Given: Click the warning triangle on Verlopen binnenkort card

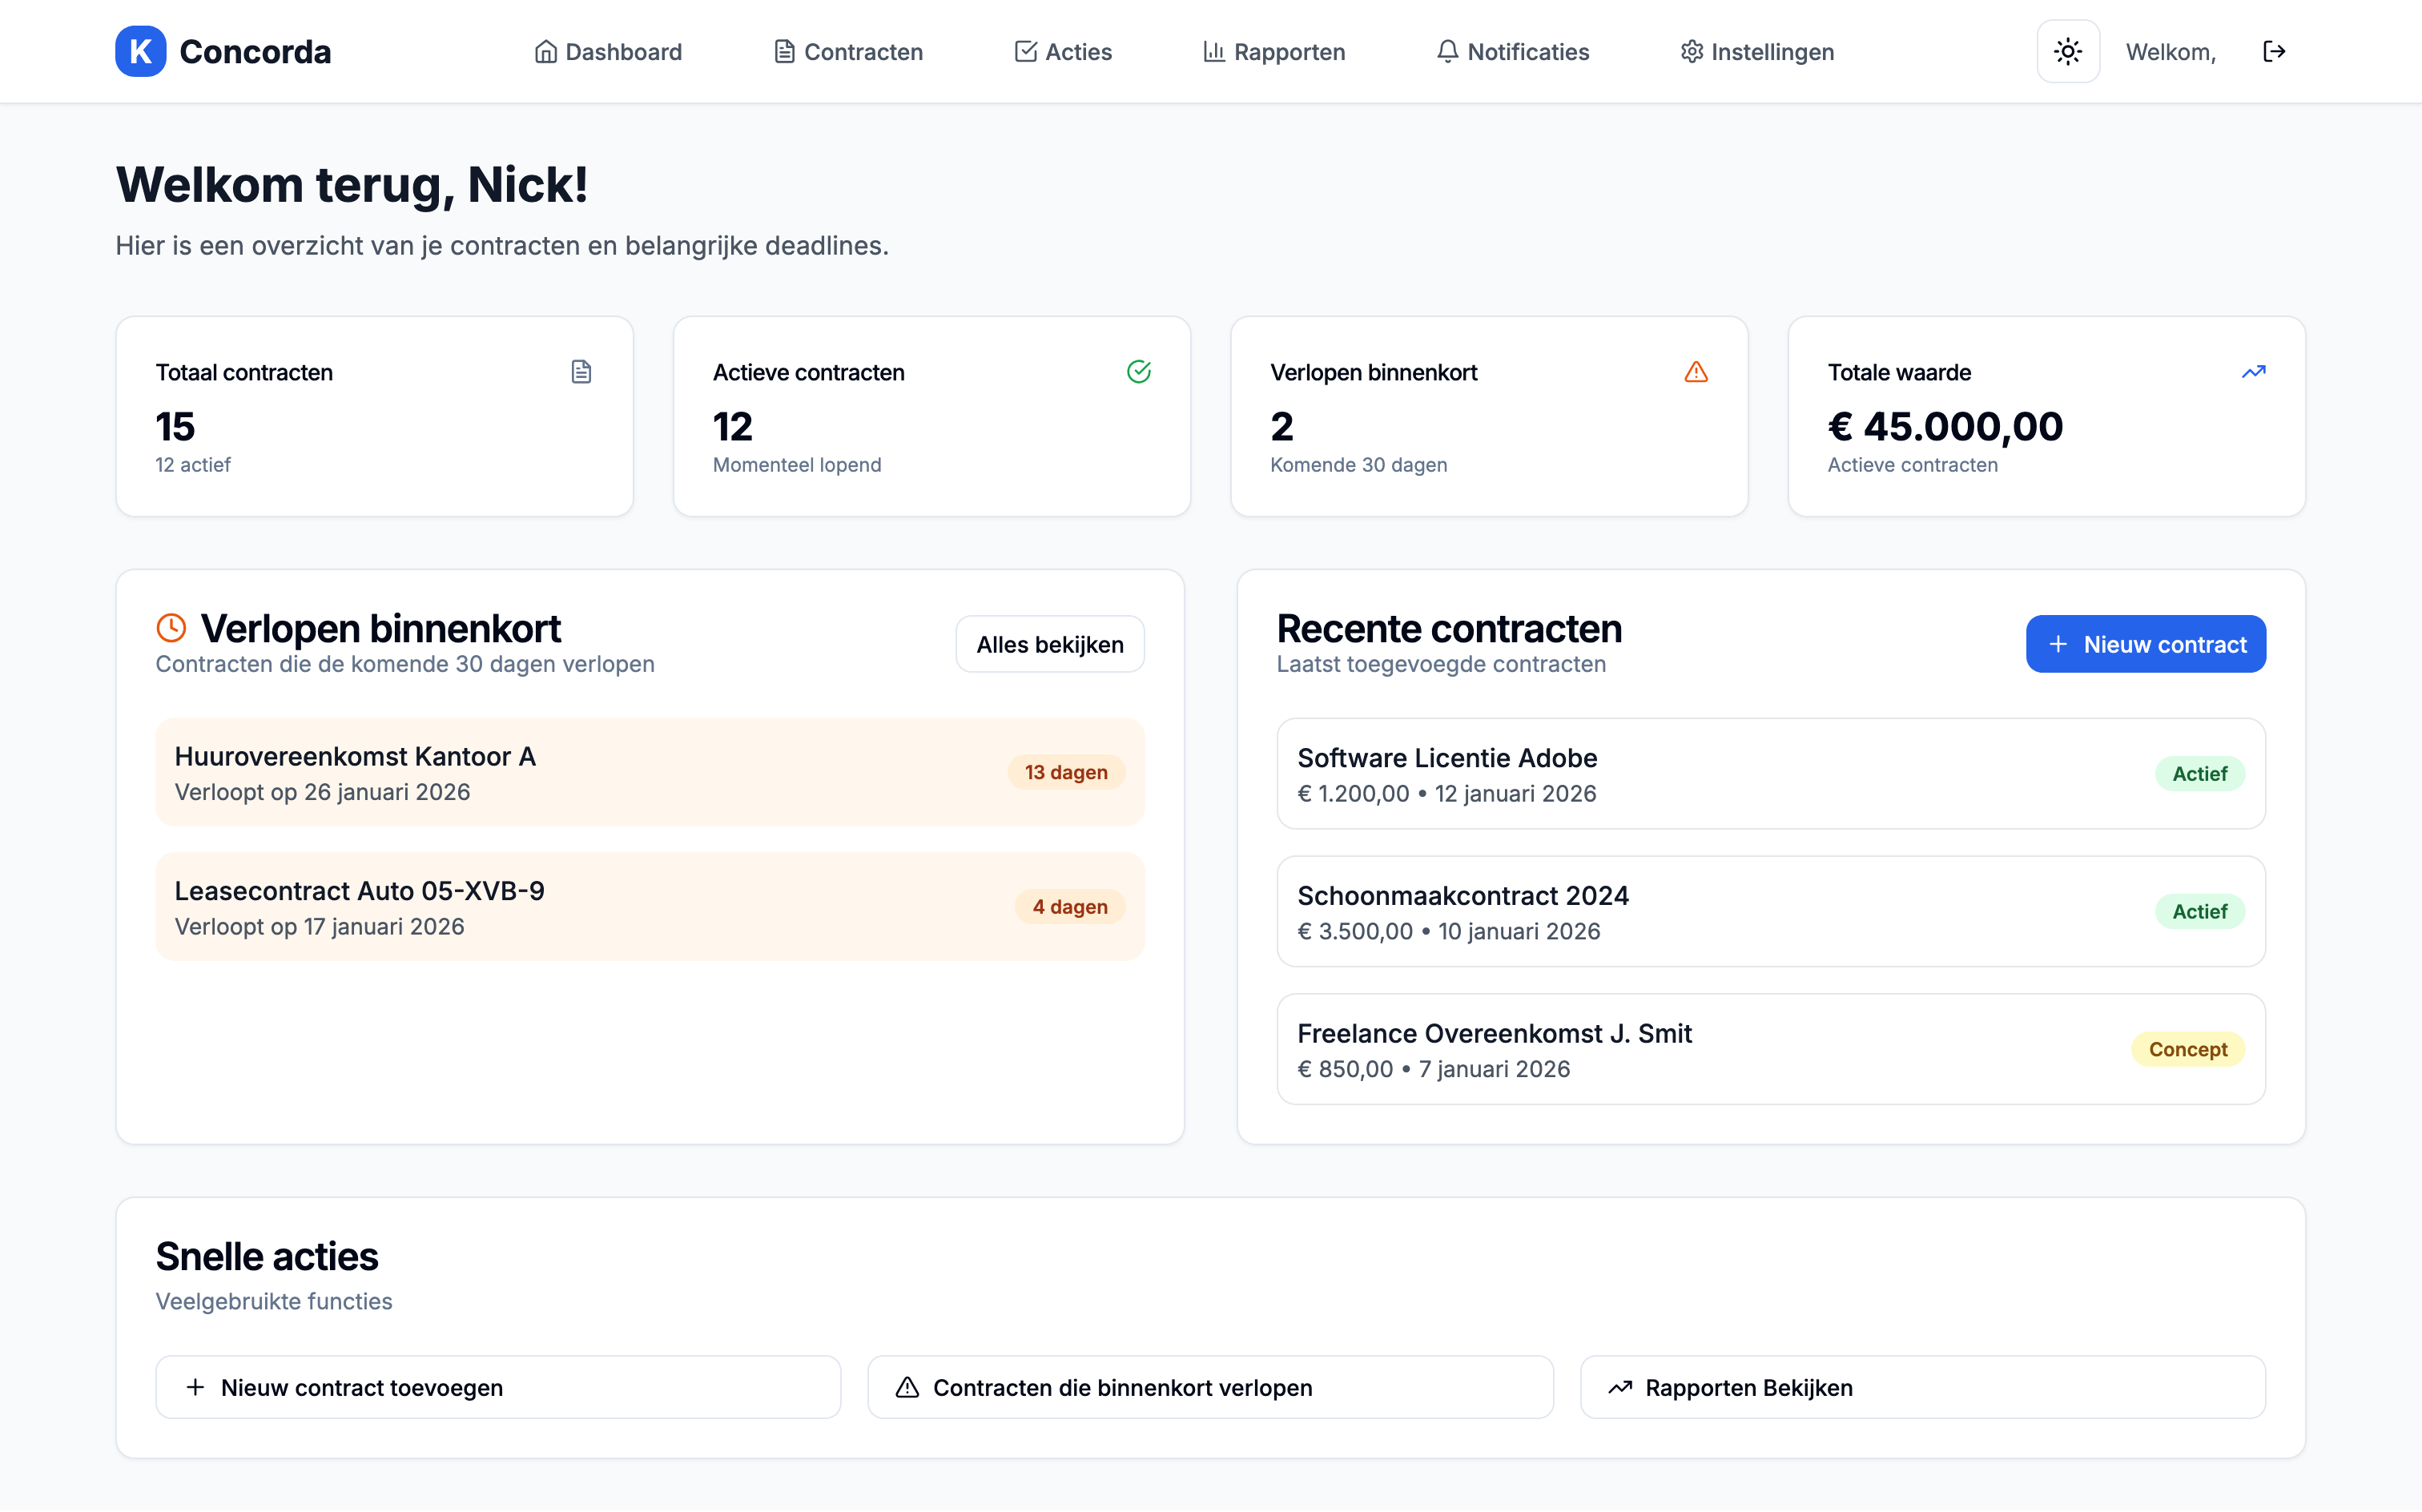Looking at the screenshot, I should (x=1696, y=371).
